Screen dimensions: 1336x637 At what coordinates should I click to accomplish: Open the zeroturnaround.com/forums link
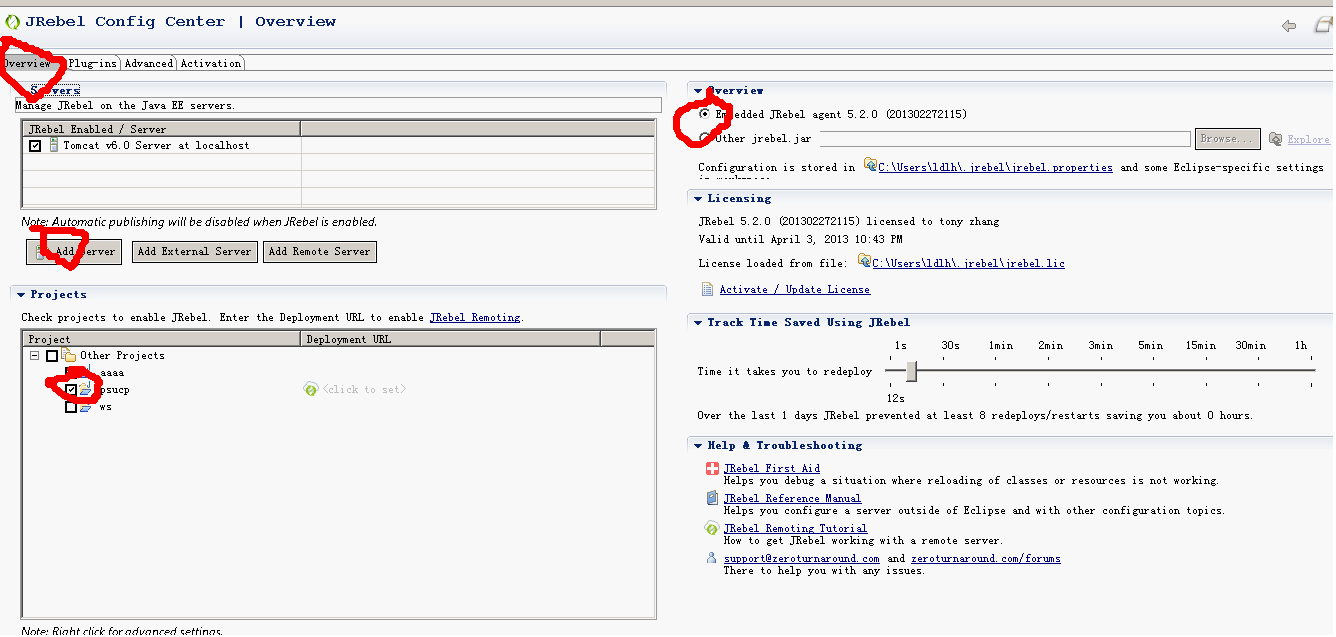(x=986, y=558)
